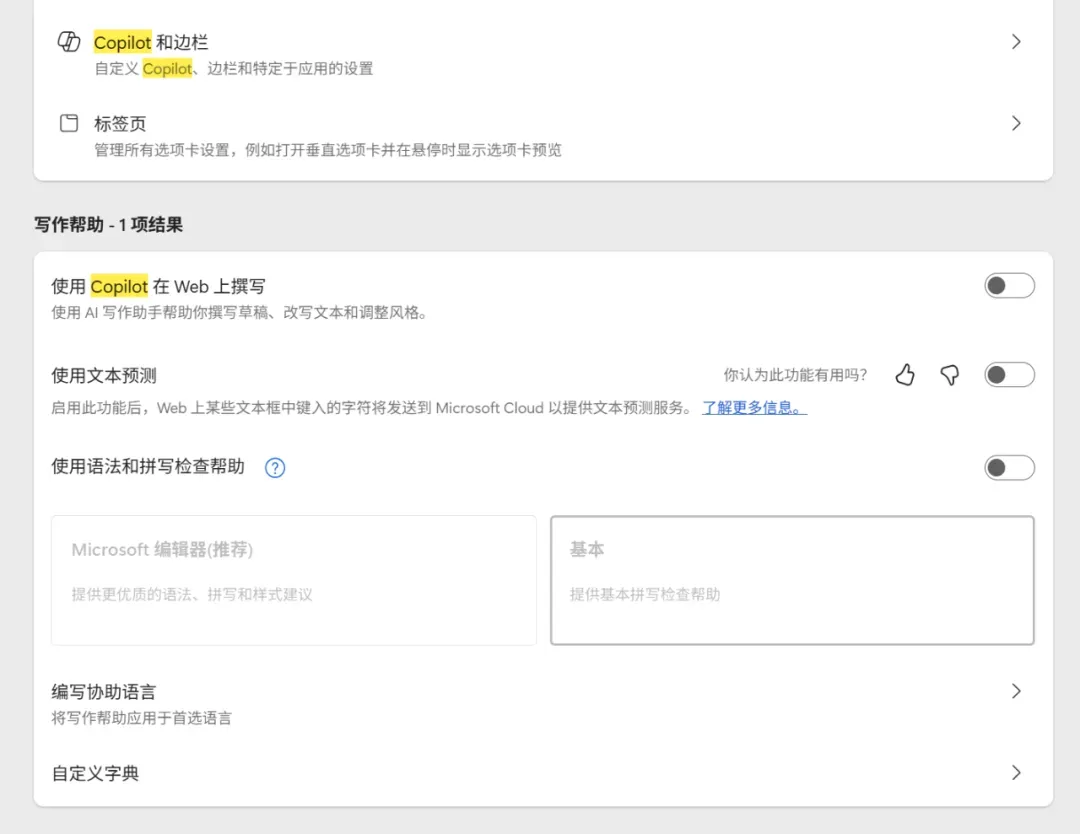Click the Copilot logo icon
1080x834 pixels.
69,42
